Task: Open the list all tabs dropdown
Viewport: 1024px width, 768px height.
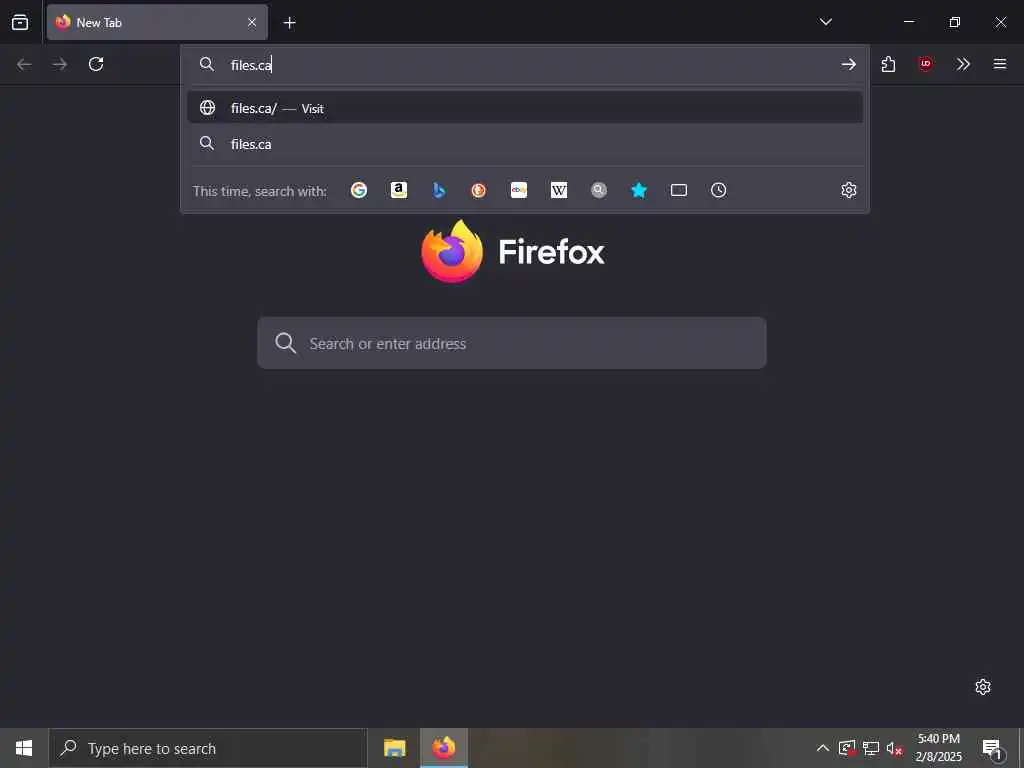Action: [x=825, y=22]
